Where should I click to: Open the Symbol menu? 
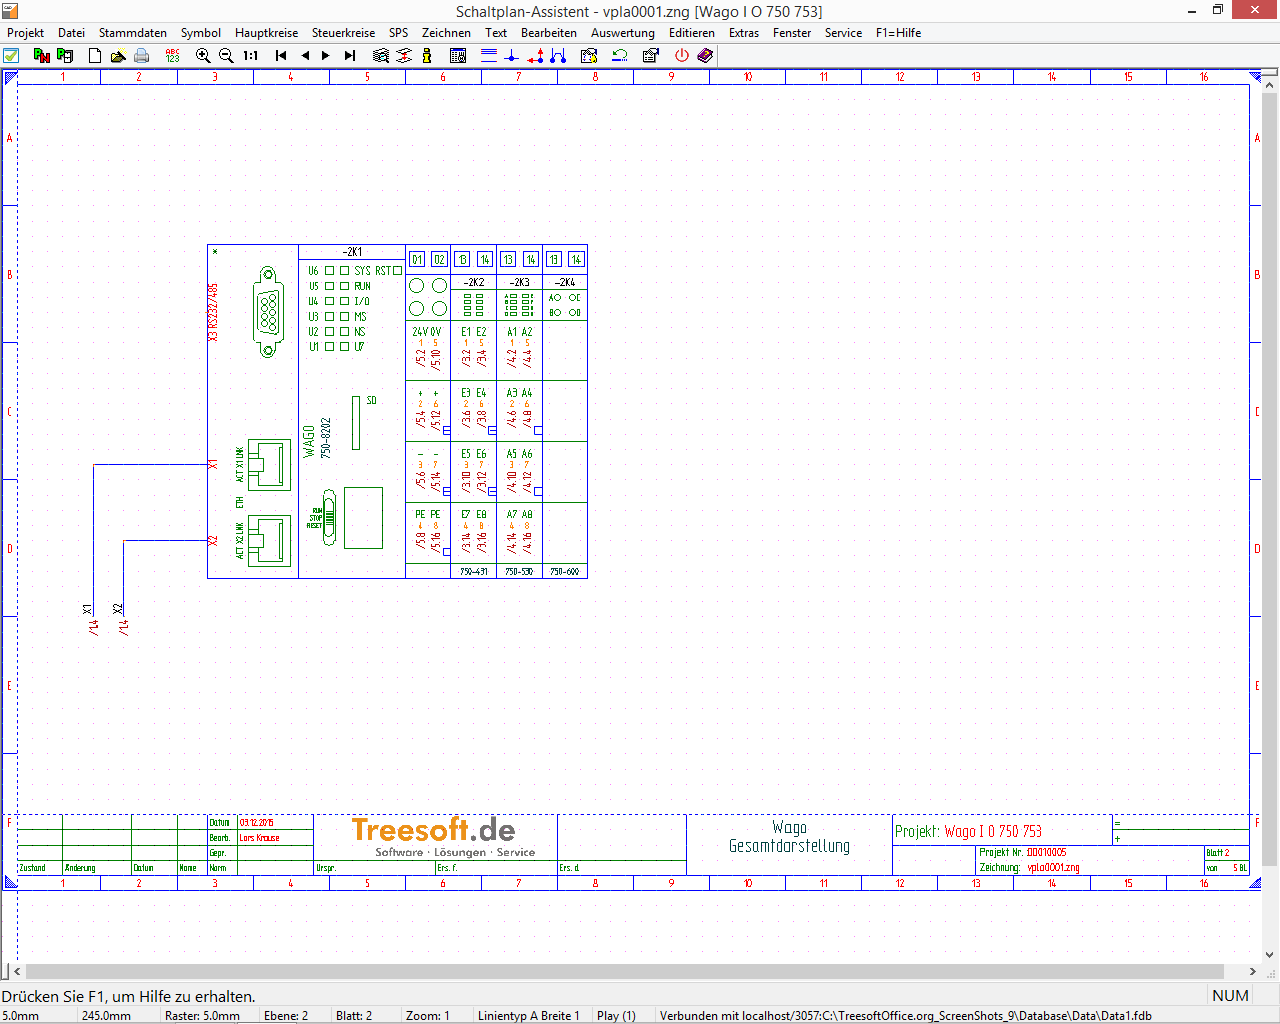pyautogui.click(x=200, y=33)
